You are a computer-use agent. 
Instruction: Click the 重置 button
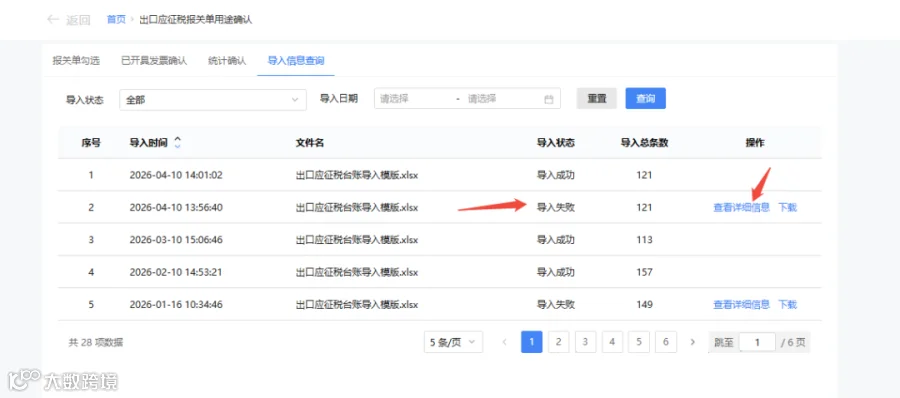click(596, 99)
